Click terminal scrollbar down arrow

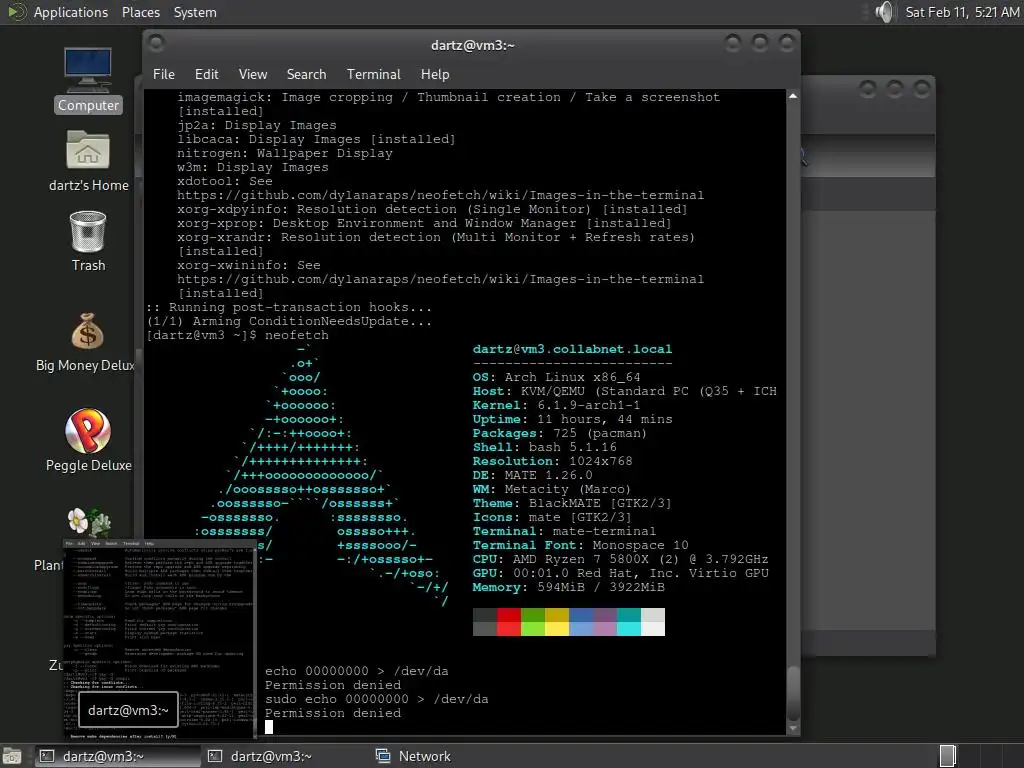pos(793,729)
